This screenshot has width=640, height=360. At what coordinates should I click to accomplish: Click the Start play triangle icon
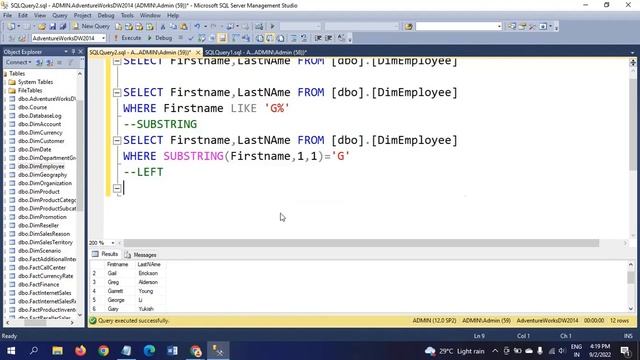pyautogui.click(x=272, y=27)
